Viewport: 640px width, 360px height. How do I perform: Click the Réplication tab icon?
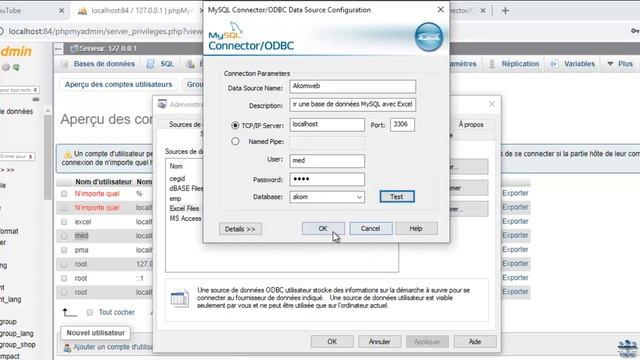point(492,64)
